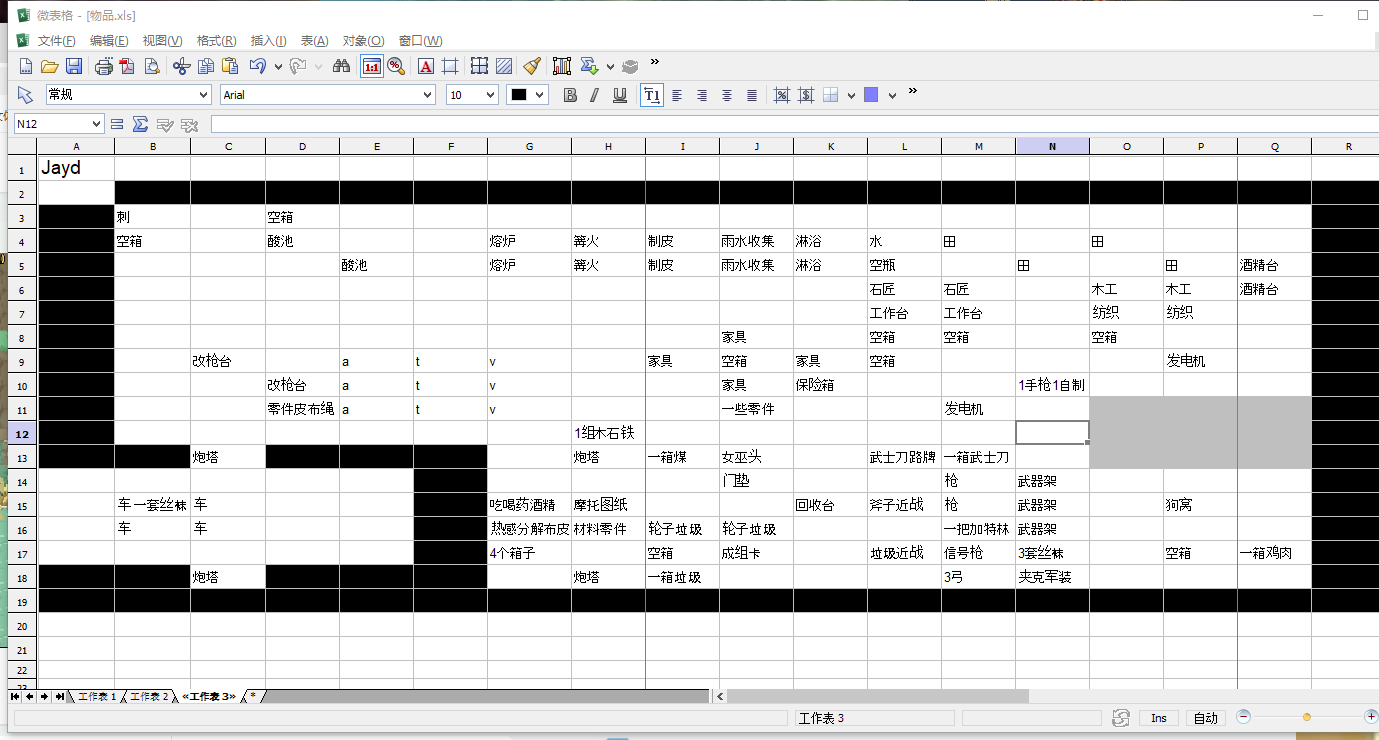Select the format paintbrush icon

pyautogui.click(x=532, y=66)
